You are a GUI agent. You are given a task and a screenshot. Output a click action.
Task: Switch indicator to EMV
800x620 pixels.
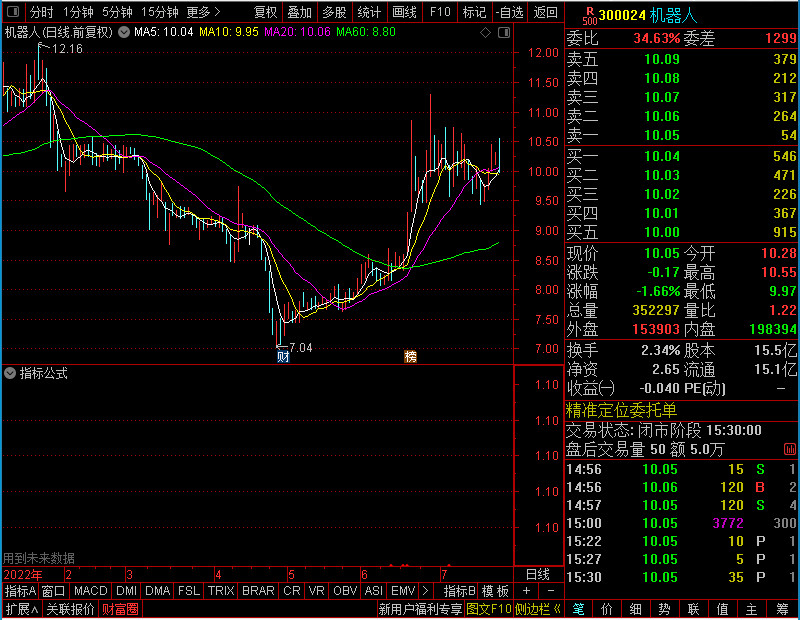[x=403, y=591]
